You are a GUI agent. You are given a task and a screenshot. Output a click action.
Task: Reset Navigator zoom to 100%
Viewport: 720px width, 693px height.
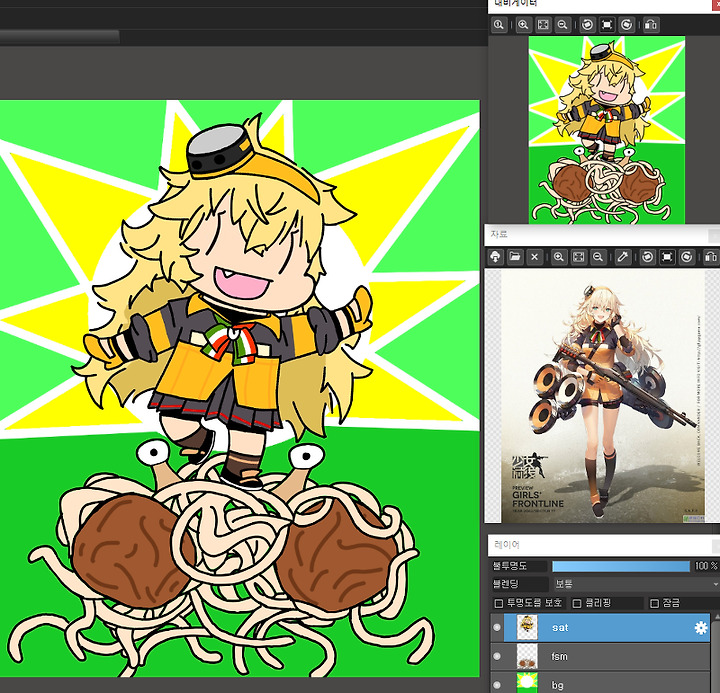(x=499, y=25)
